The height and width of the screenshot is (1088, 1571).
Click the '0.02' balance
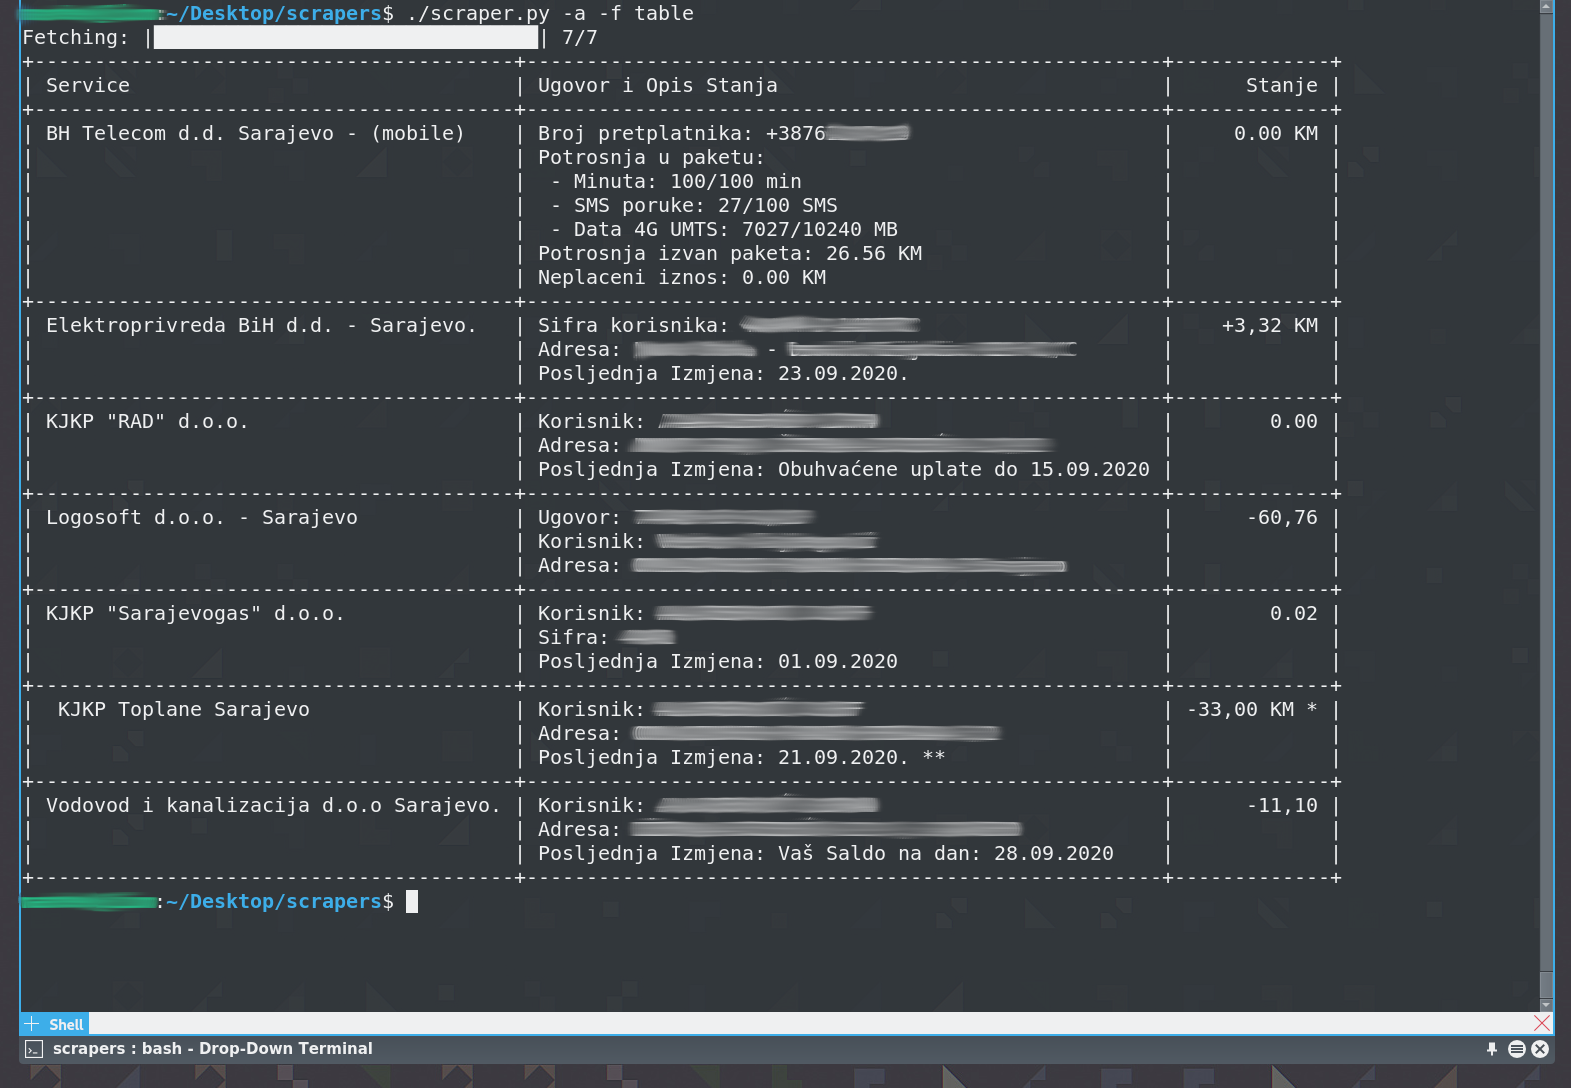pyautogui.click(x=1294, y=614)
